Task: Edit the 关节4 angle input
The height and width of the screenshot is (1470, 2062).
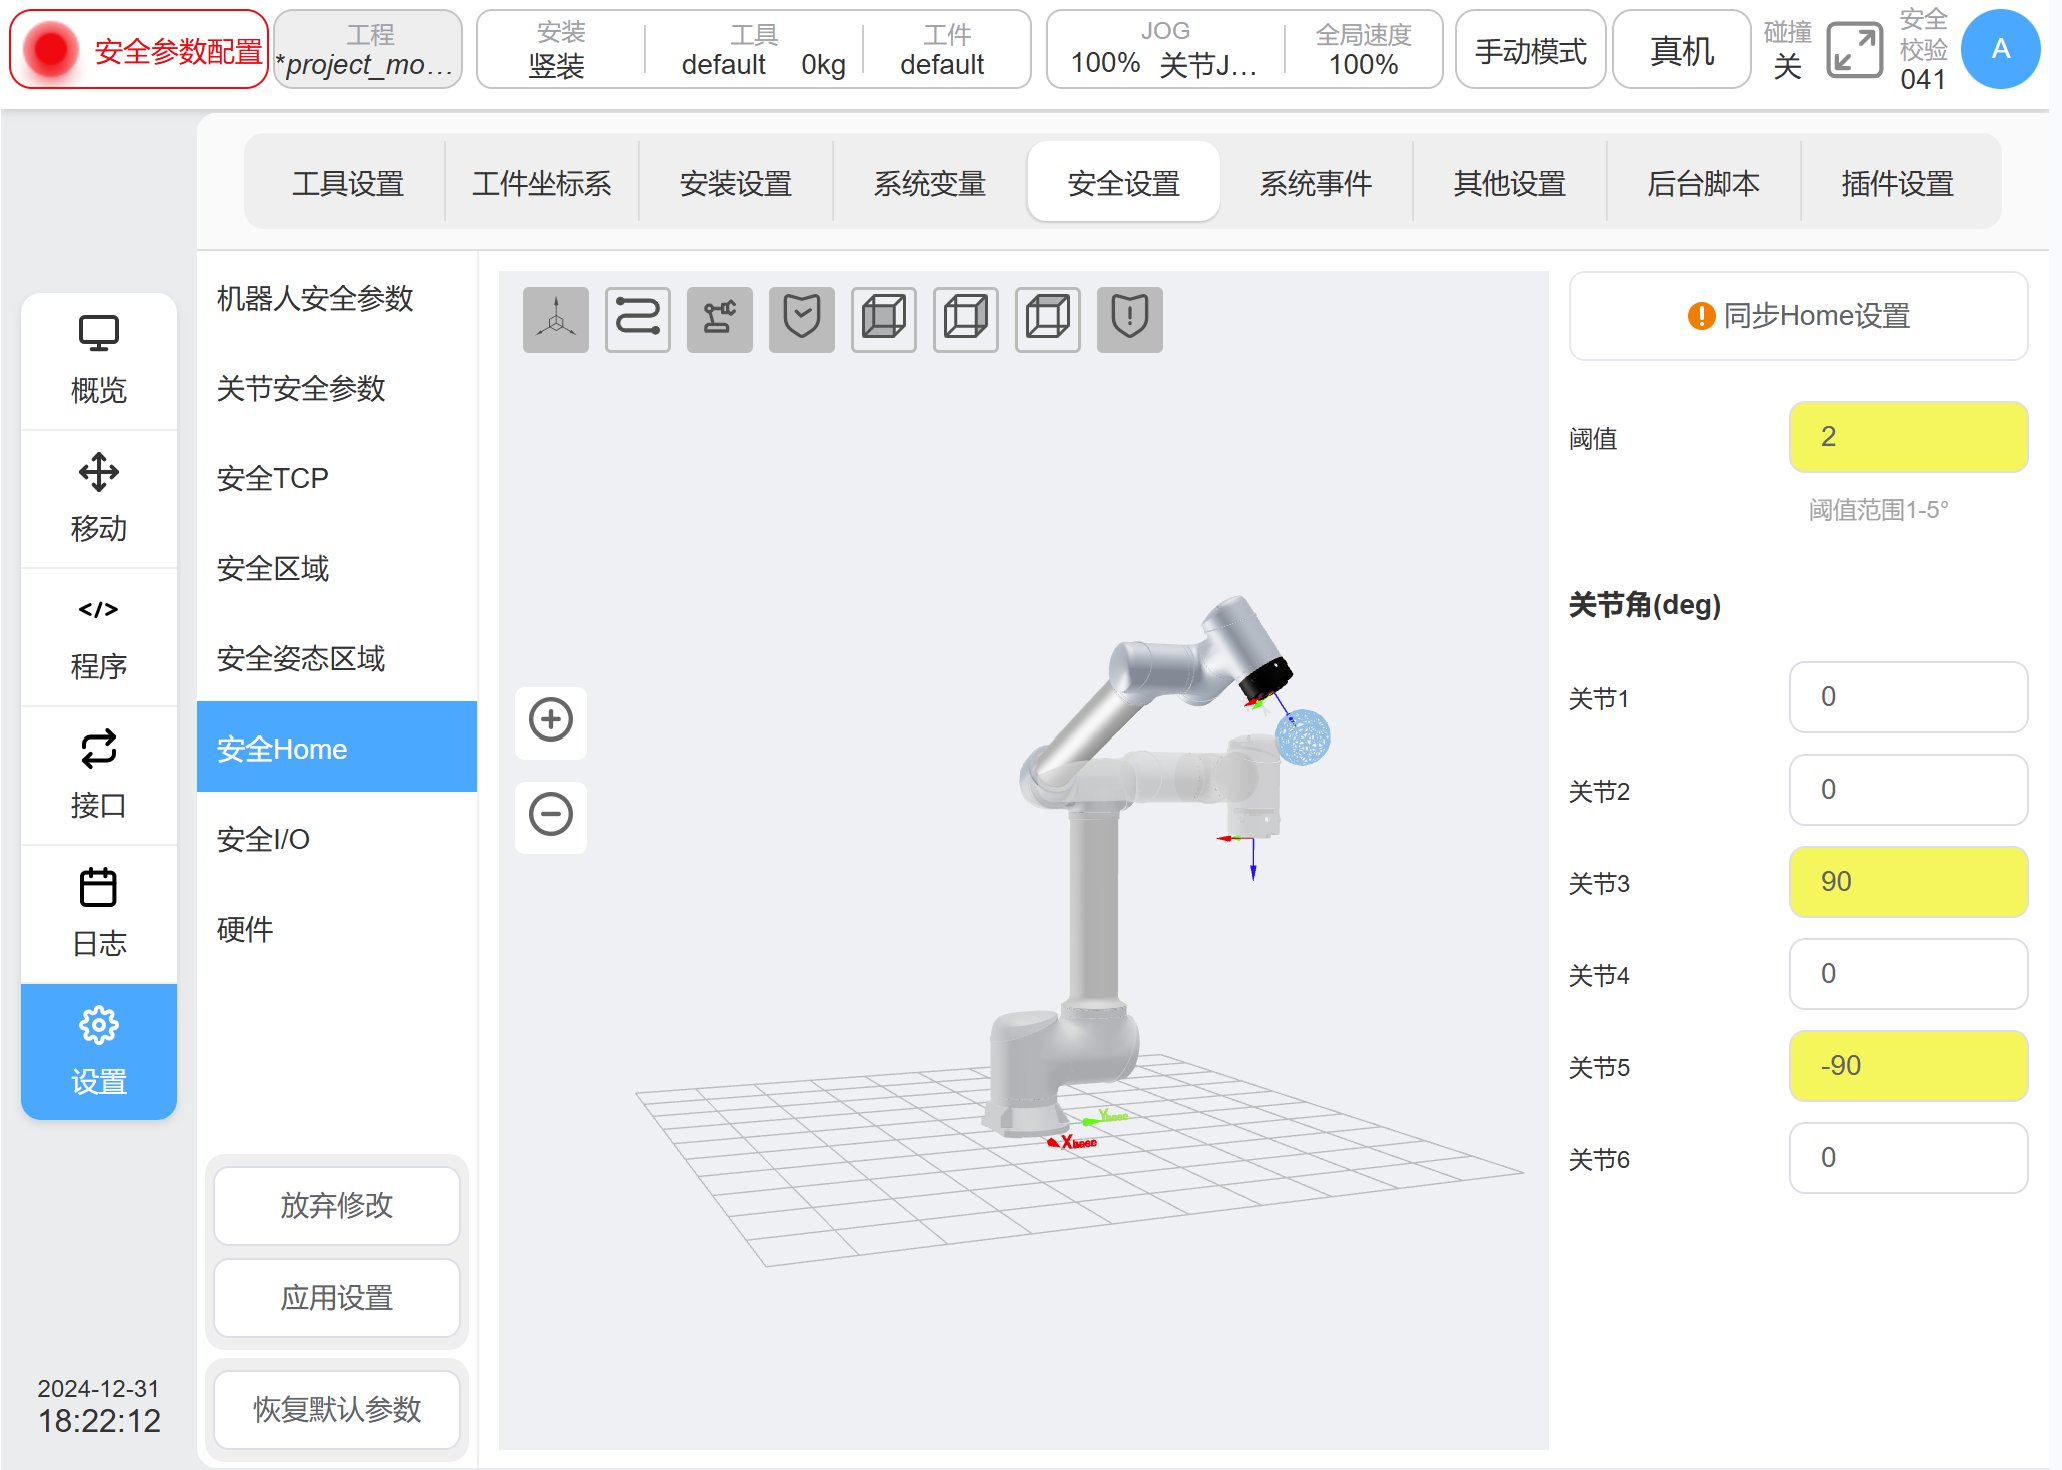Action: pos(1908,974)
